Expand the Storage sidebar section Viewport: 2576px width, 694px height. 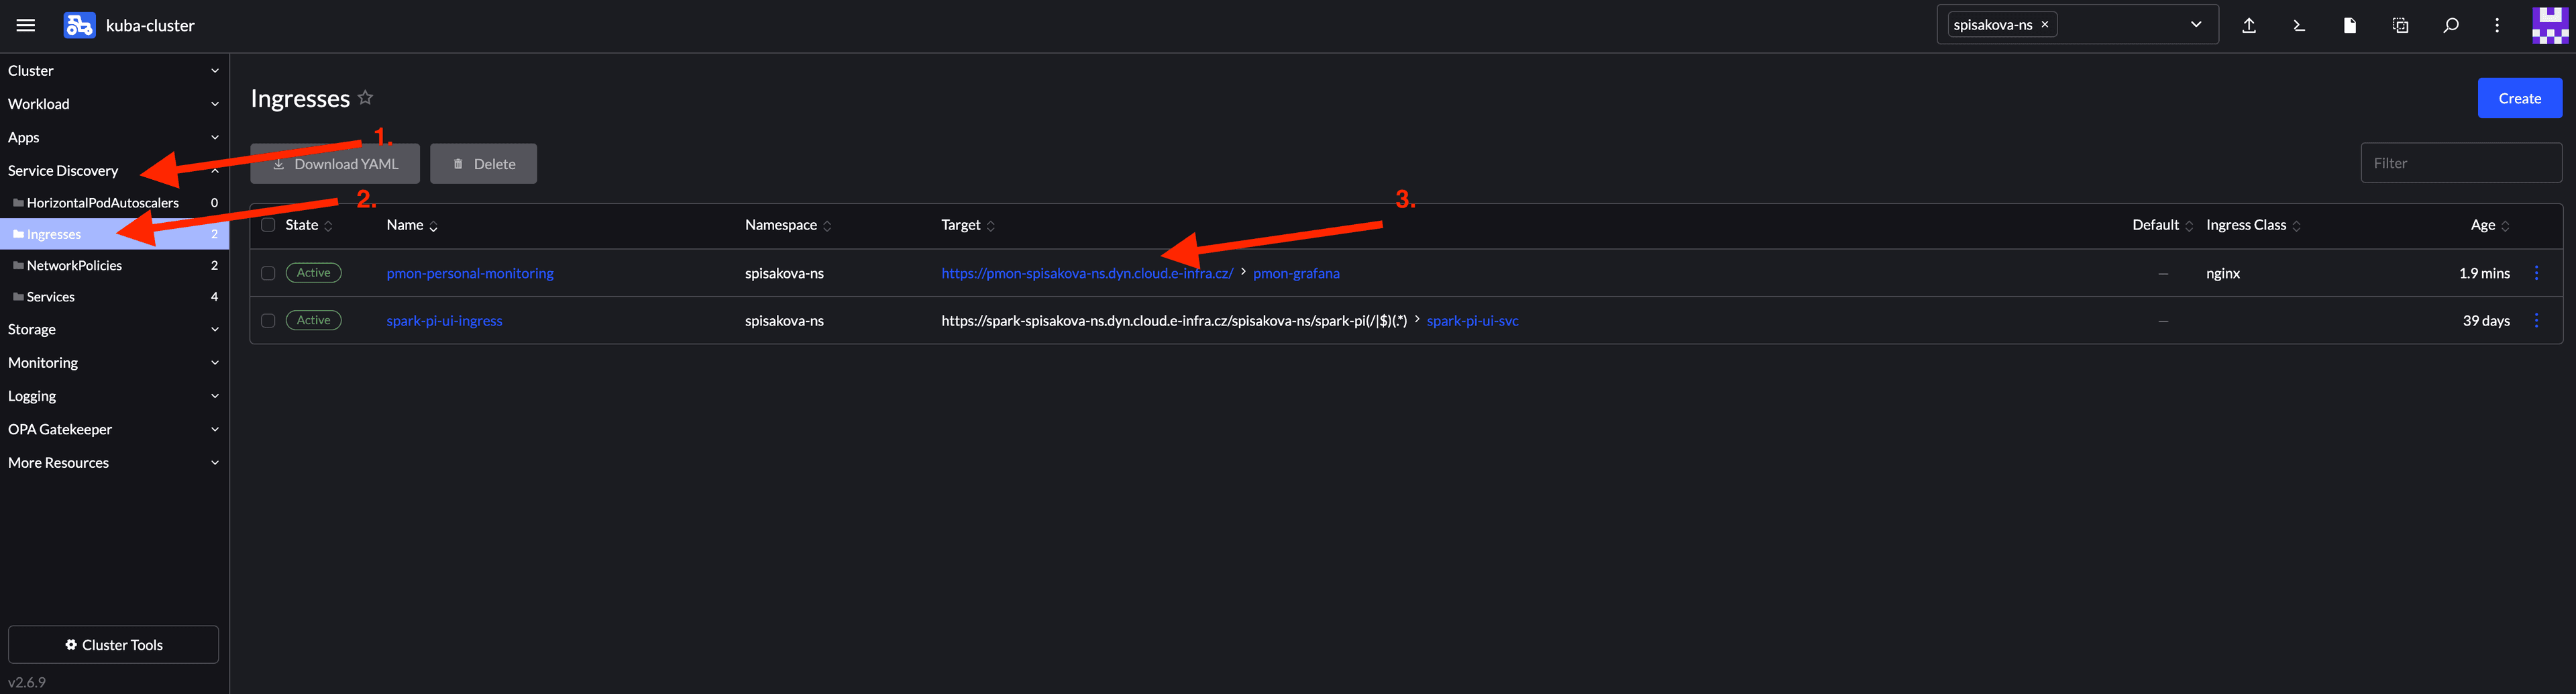point(113,329)
